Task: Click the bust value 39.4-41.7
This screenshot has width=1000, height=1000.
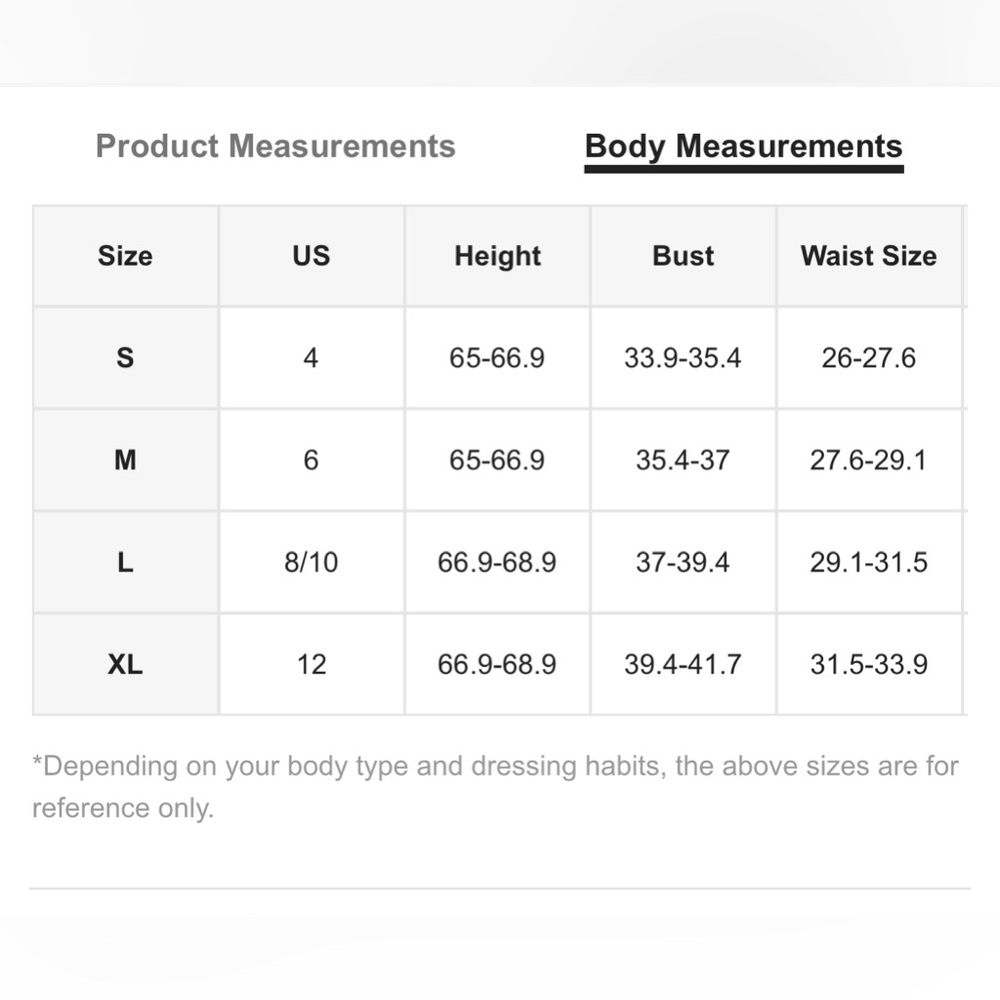Action: coord(683,664)
